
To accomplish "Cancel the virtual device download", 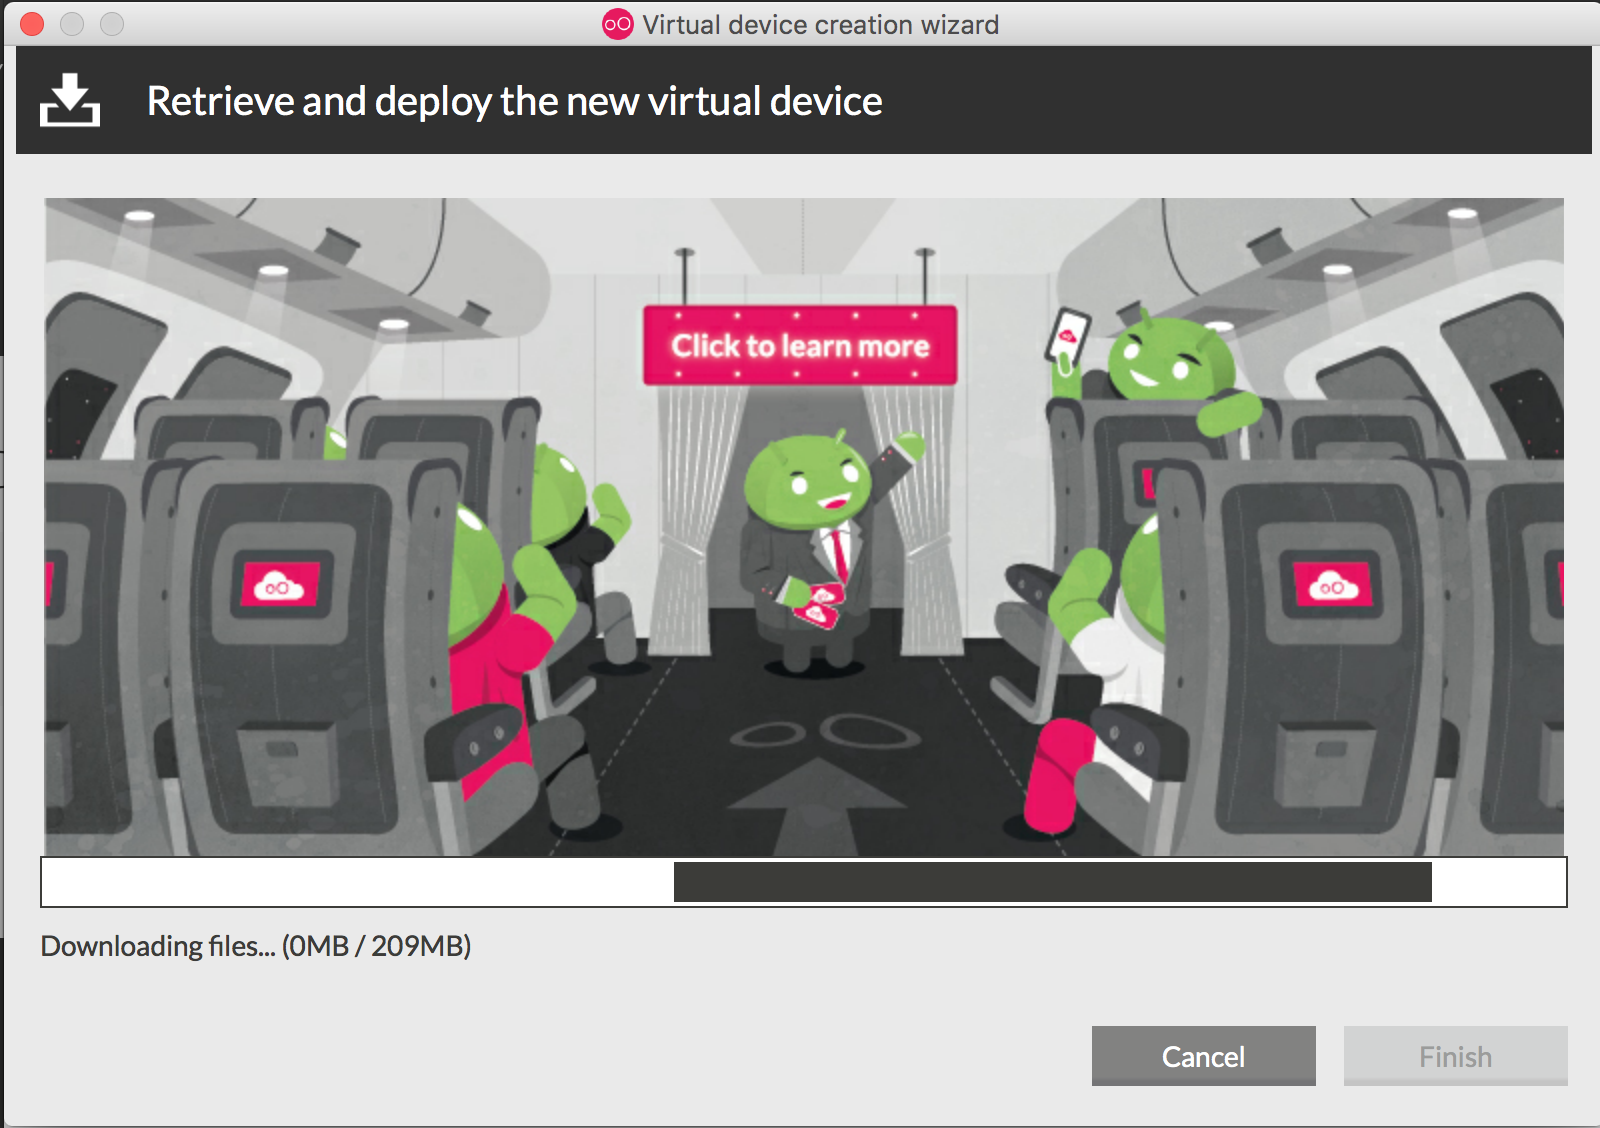I will pyautogui.click(x=1203, y=1056).
